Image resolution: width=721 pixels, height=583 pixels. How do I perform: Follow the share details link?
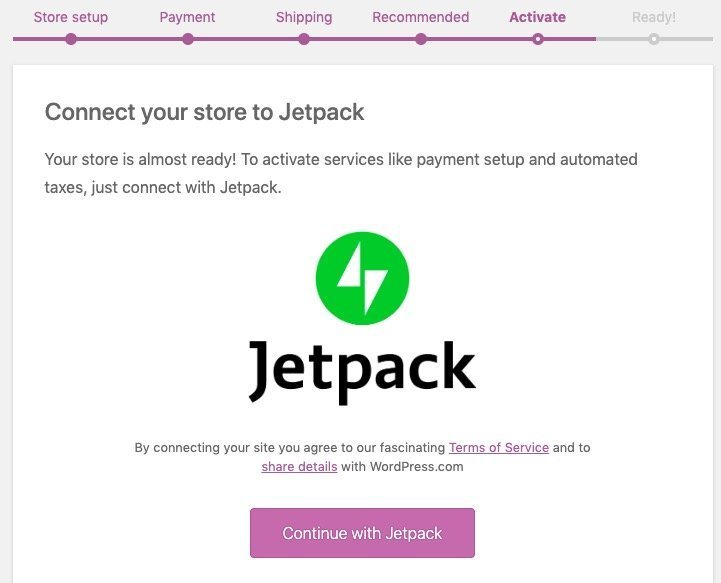click(299, 467)
